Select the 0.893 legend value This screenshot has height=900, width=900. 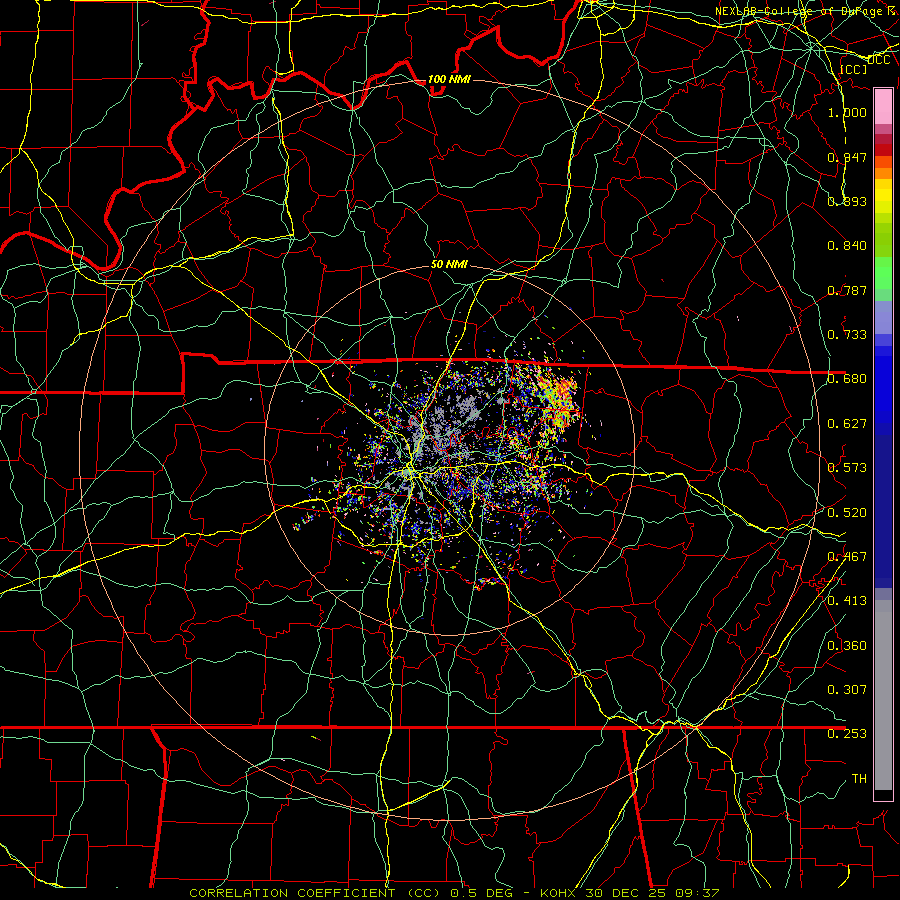click(847, 201)
